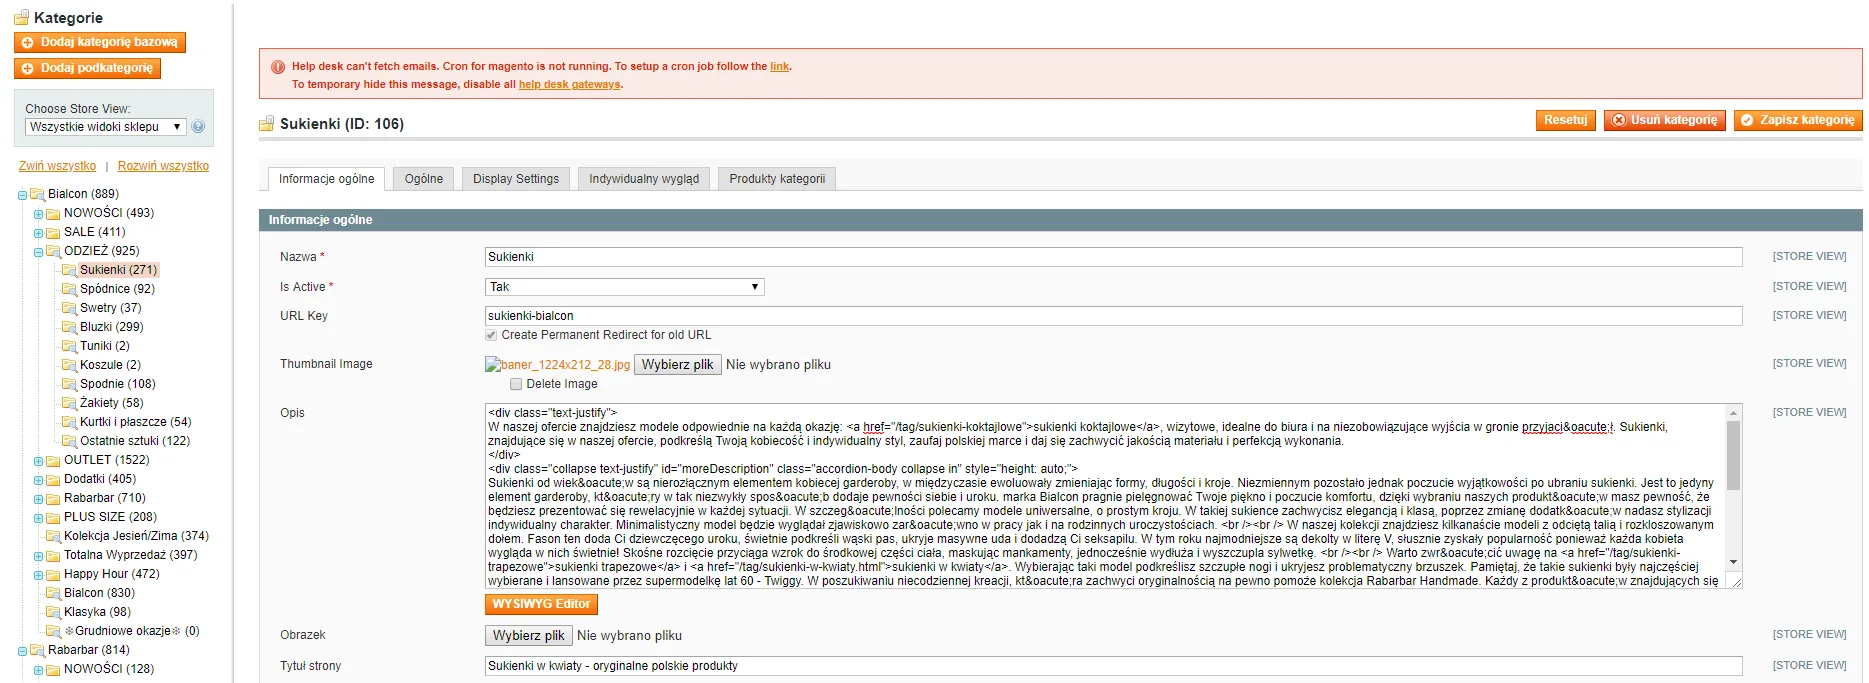The image size is (1869, 683).
Task: Open the Display Settings tab
Action: click(x=516, y=179)
